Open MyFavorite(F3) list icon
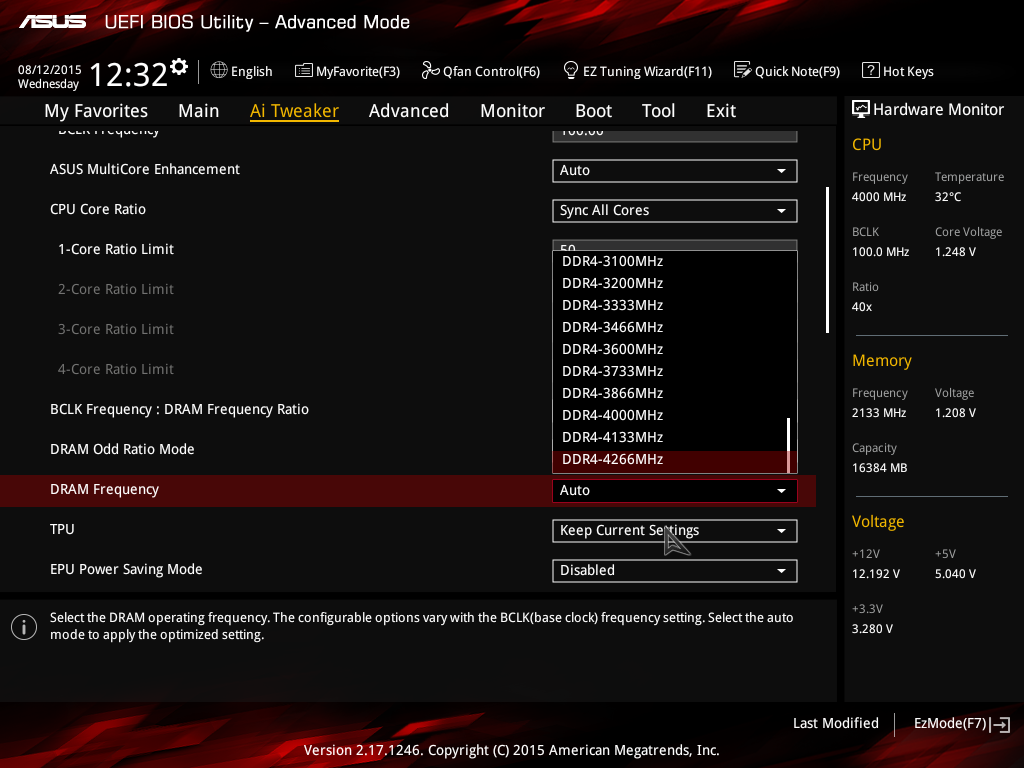The width and height of the screenshot is (1024, 768). (304, 71)
